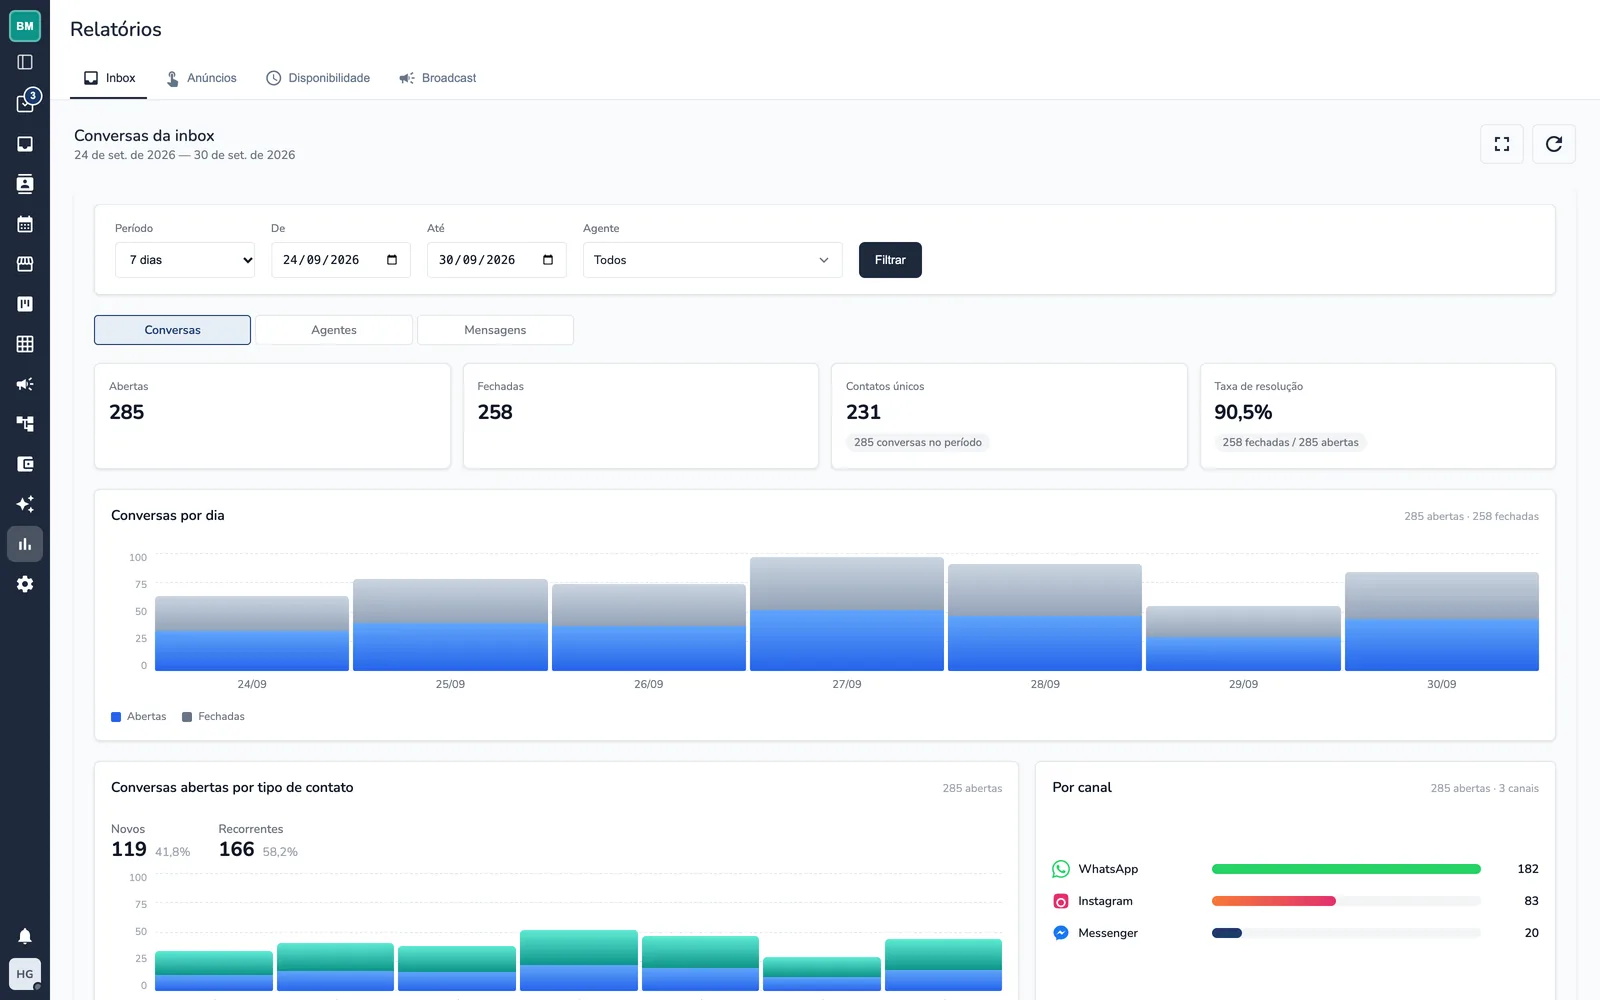Image resolution: width=1600 pixels, height=1000 pixels.
Task: Open the Agente Todos dropdown
Action: [712, 260]
